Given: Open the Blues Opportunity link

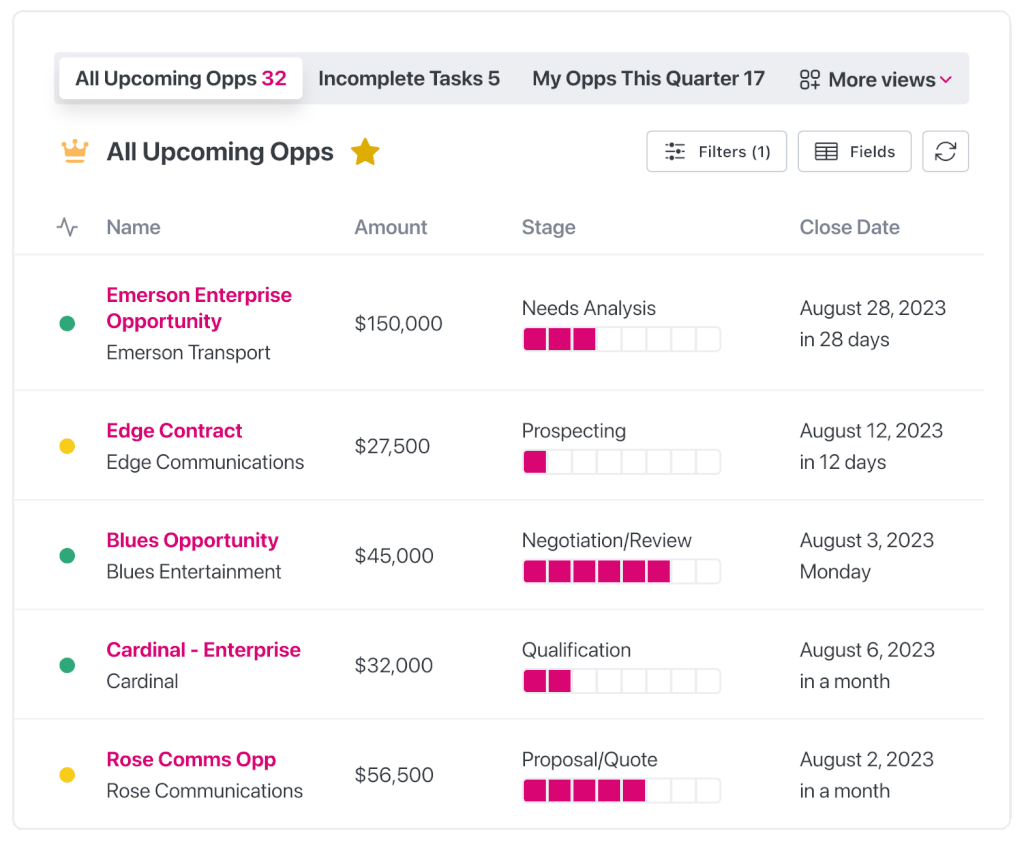Looking at the screenshot, I should [x=193, y=540].
